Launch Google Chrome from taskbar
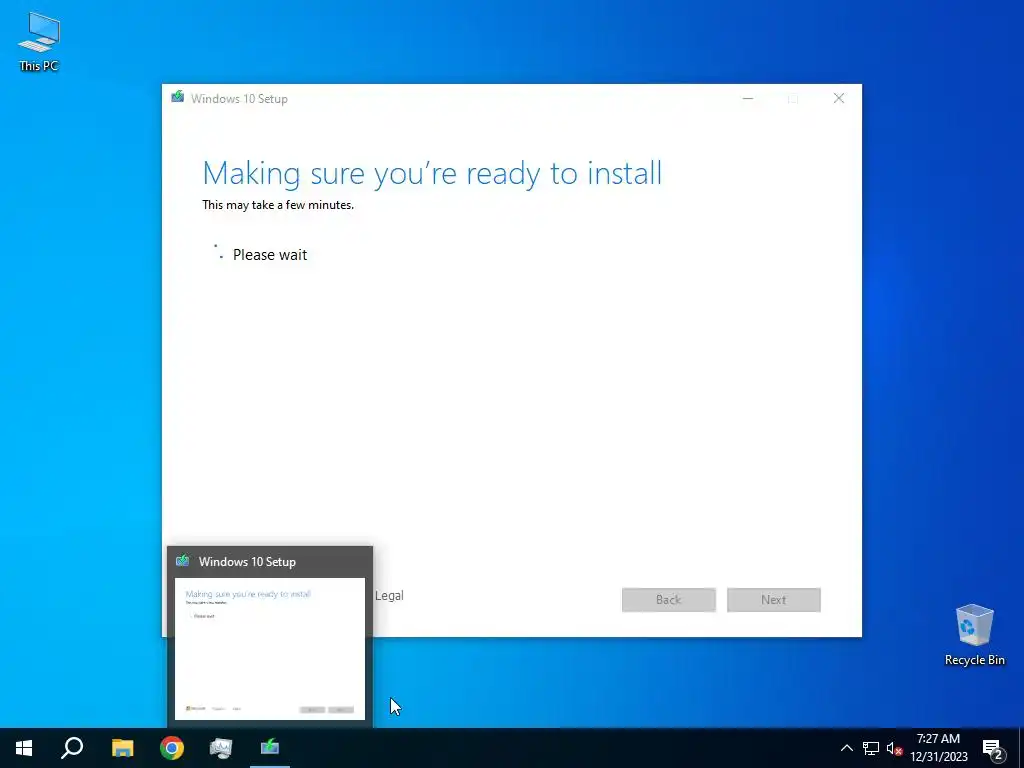This screenshot has height=768, width=1024. tap(172, 748)
